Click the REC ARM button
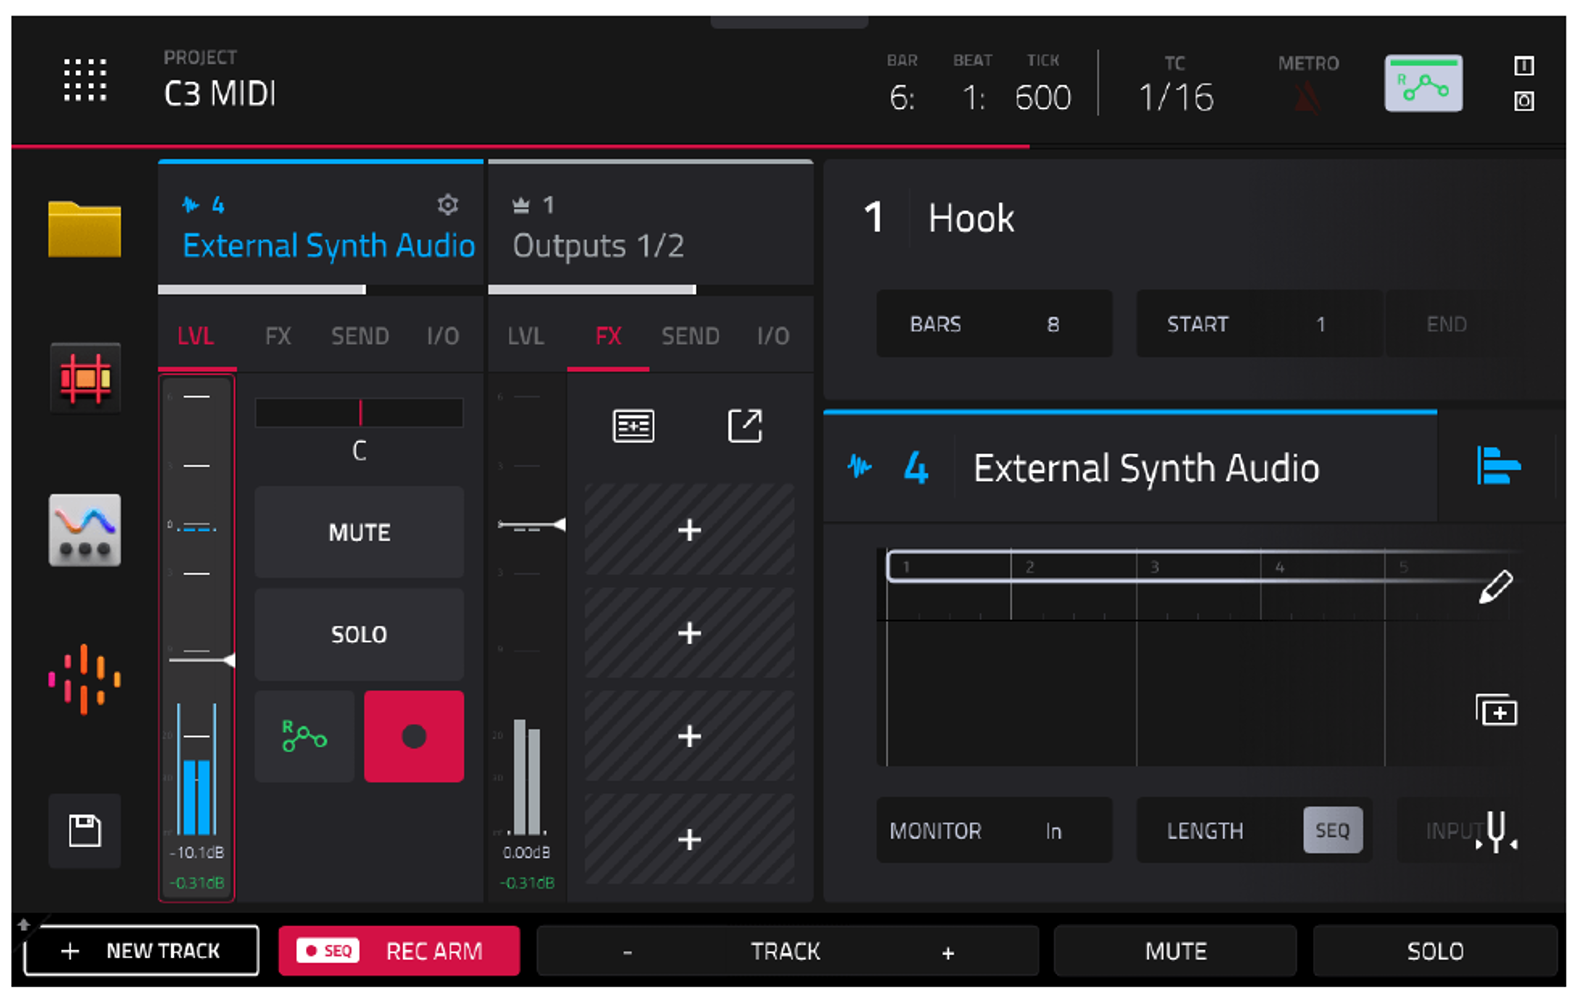 coord(399,951)
